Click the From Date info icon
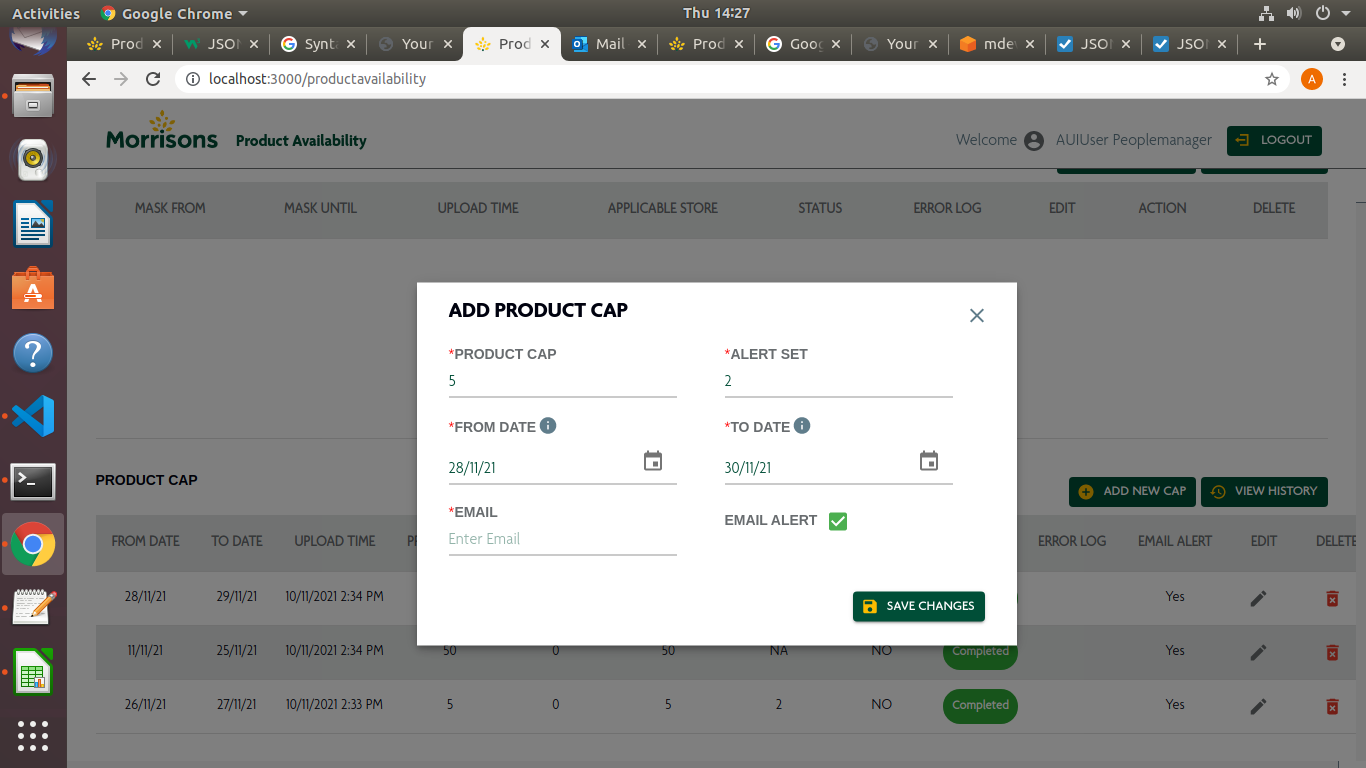 click(x=548, y=426)
